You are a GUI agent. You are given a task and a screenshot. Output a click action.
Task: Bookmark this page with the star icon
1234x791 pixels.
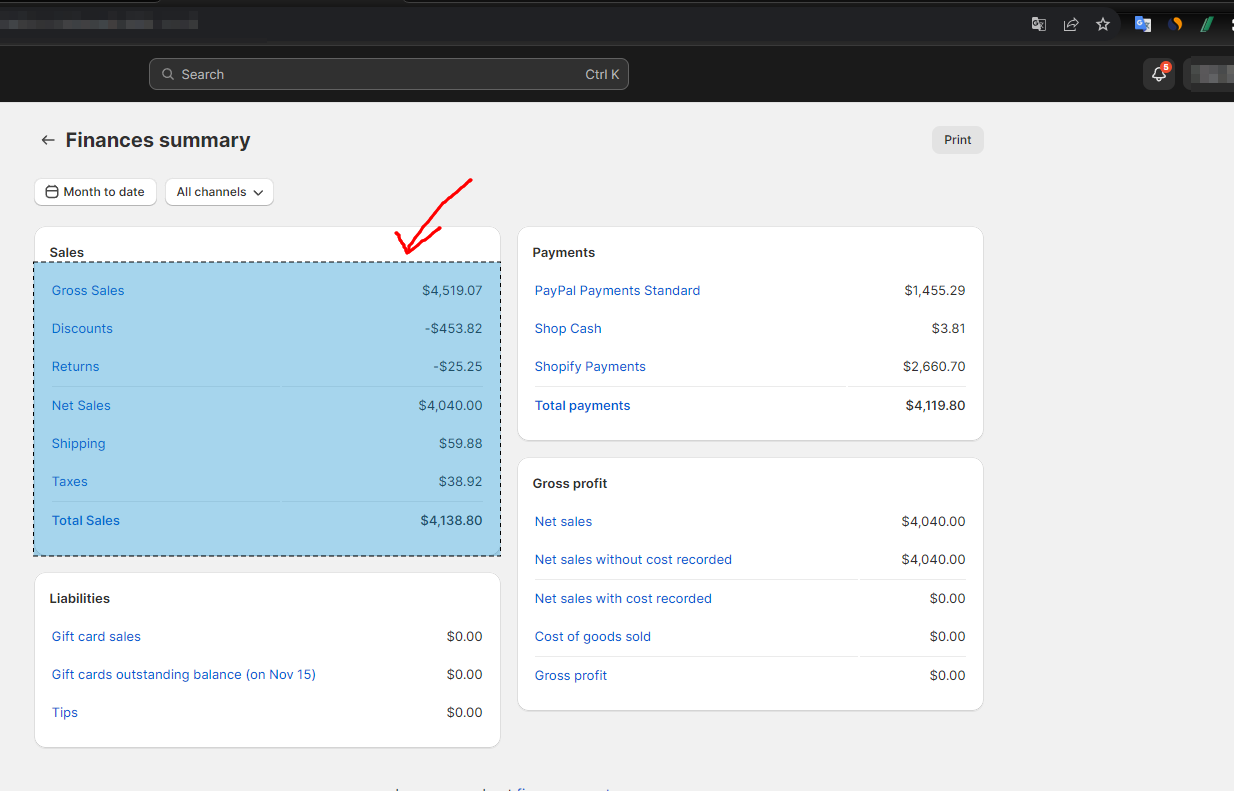pyautogui.click(x=1103, y=24)
